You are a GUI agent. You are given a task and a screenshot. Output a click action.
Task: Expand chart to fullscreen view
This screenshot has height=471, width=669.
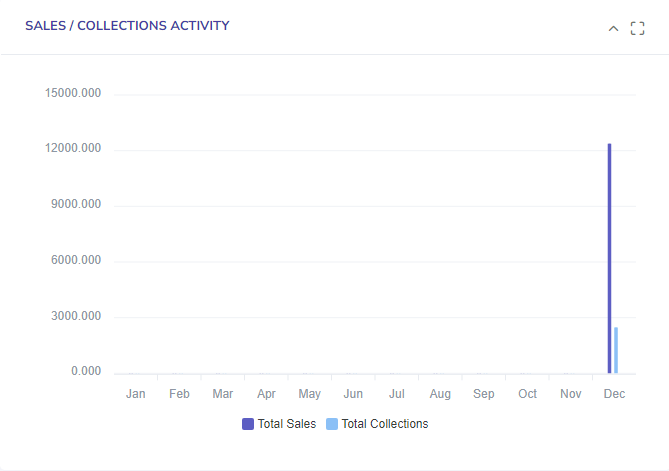click(638, 28)
